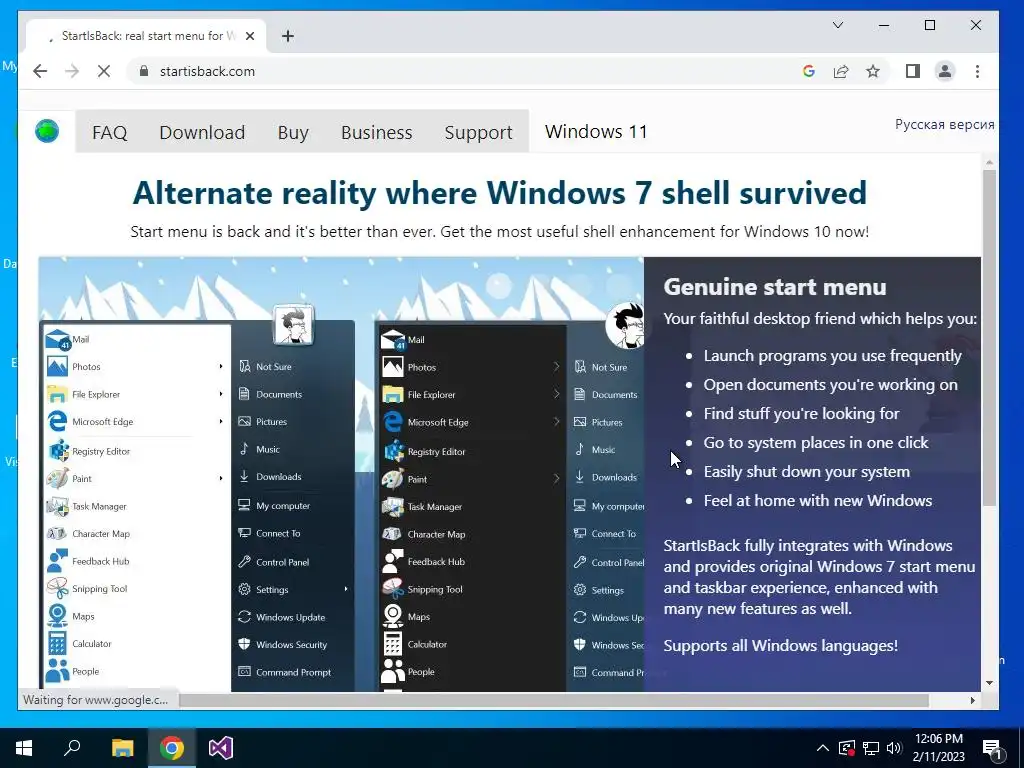Click the StartIsBack browser tab title
The height and width of the screenshot is (768, 1024).
click(149, 36)
